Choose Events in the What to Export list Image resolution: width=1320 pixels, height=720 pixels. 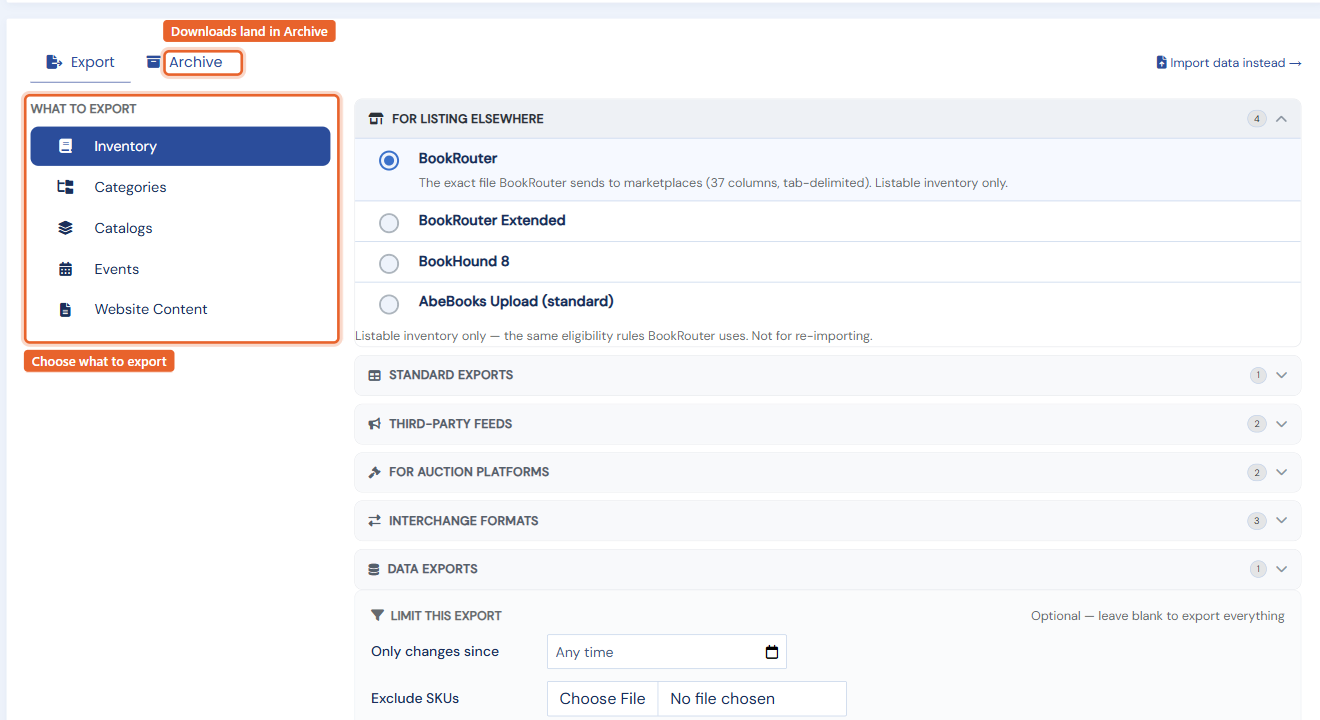pyautogui.click(x=180, y=269)
